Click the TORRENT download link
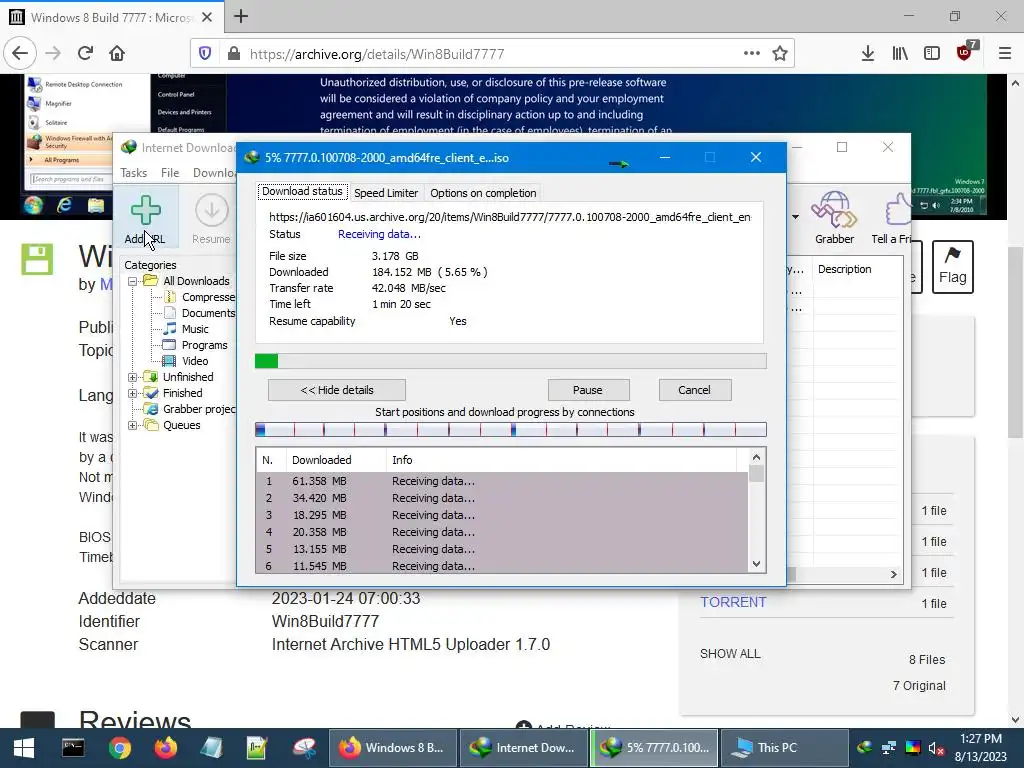 pos(733,602)
